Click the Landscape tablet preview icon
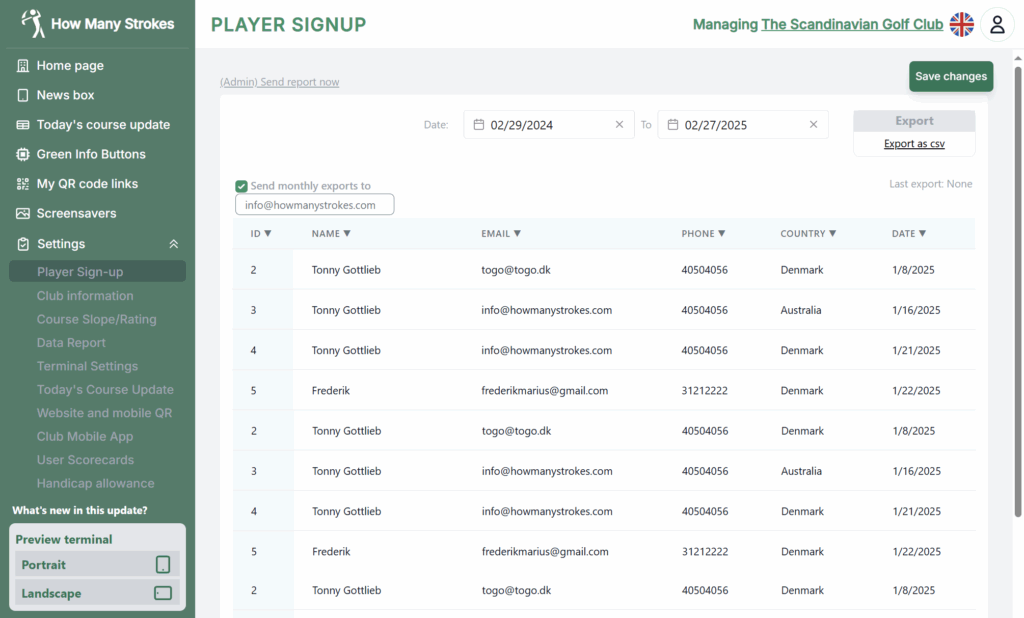 pyautogui.click(x=163, y=593)
